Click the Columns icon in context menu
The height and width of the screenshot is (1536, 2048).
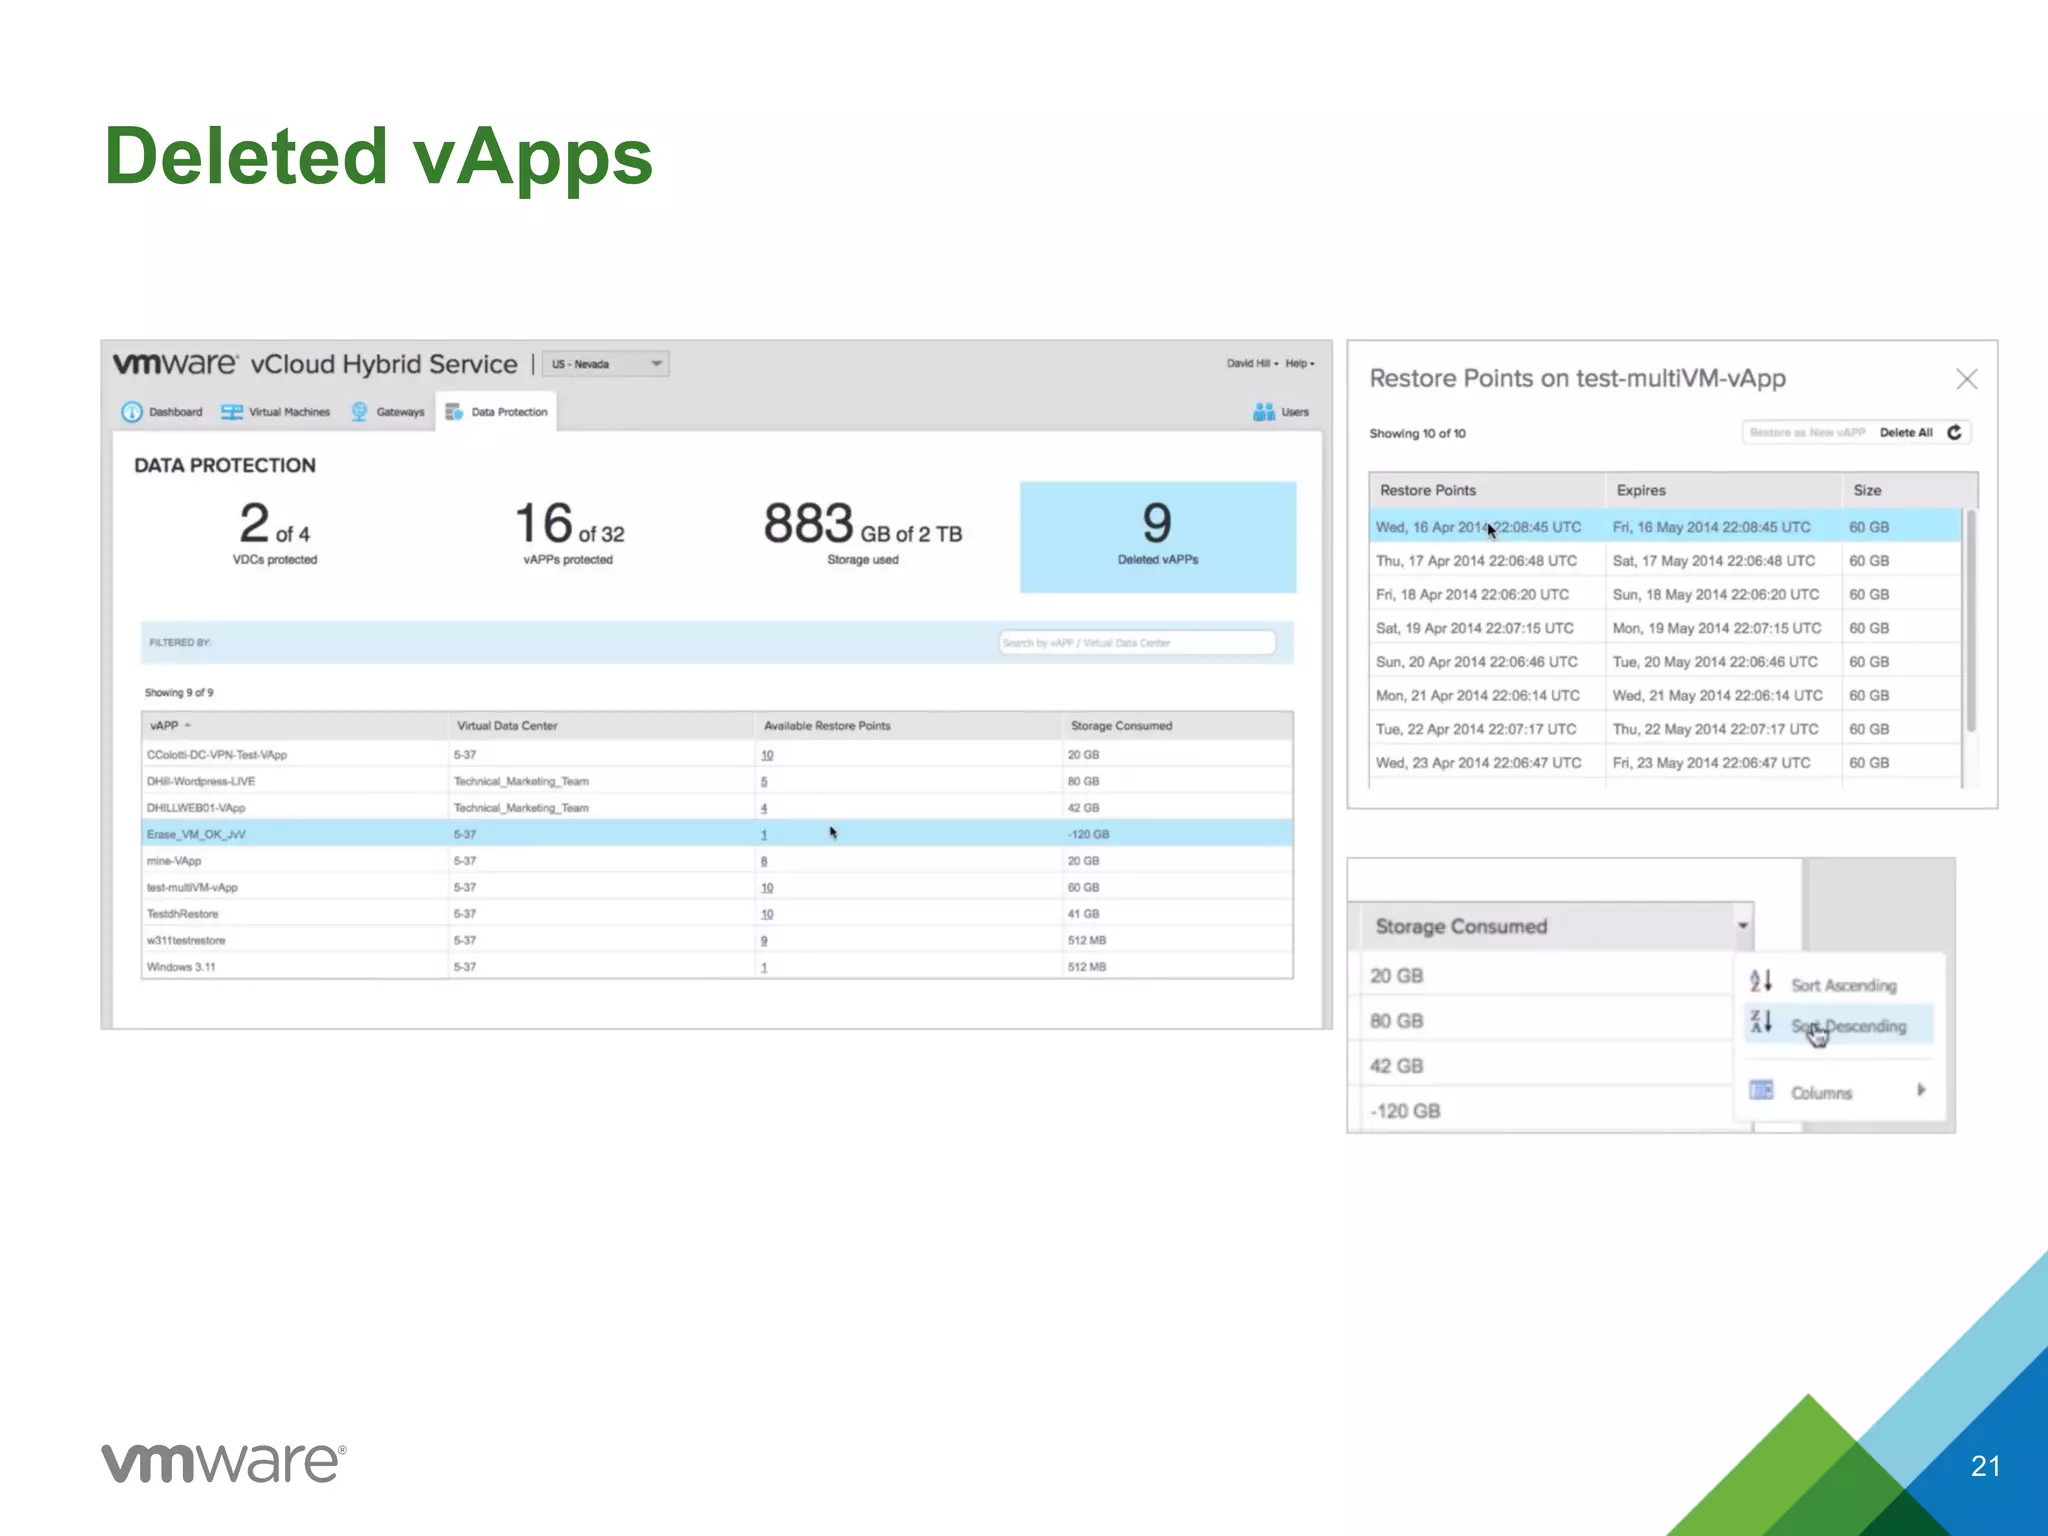click(x=1761, y=1091)
